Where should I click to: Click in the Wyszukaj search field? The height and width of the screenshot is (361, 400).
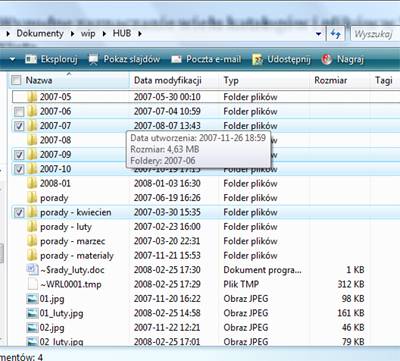point(375,34)
